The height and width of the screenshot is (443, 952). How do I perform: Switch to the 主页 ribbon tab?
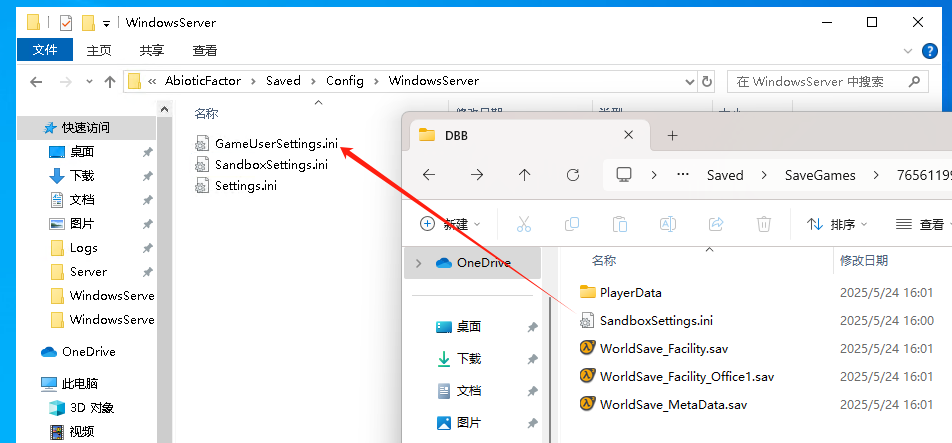pyautogui.click(x=99, y=50)
